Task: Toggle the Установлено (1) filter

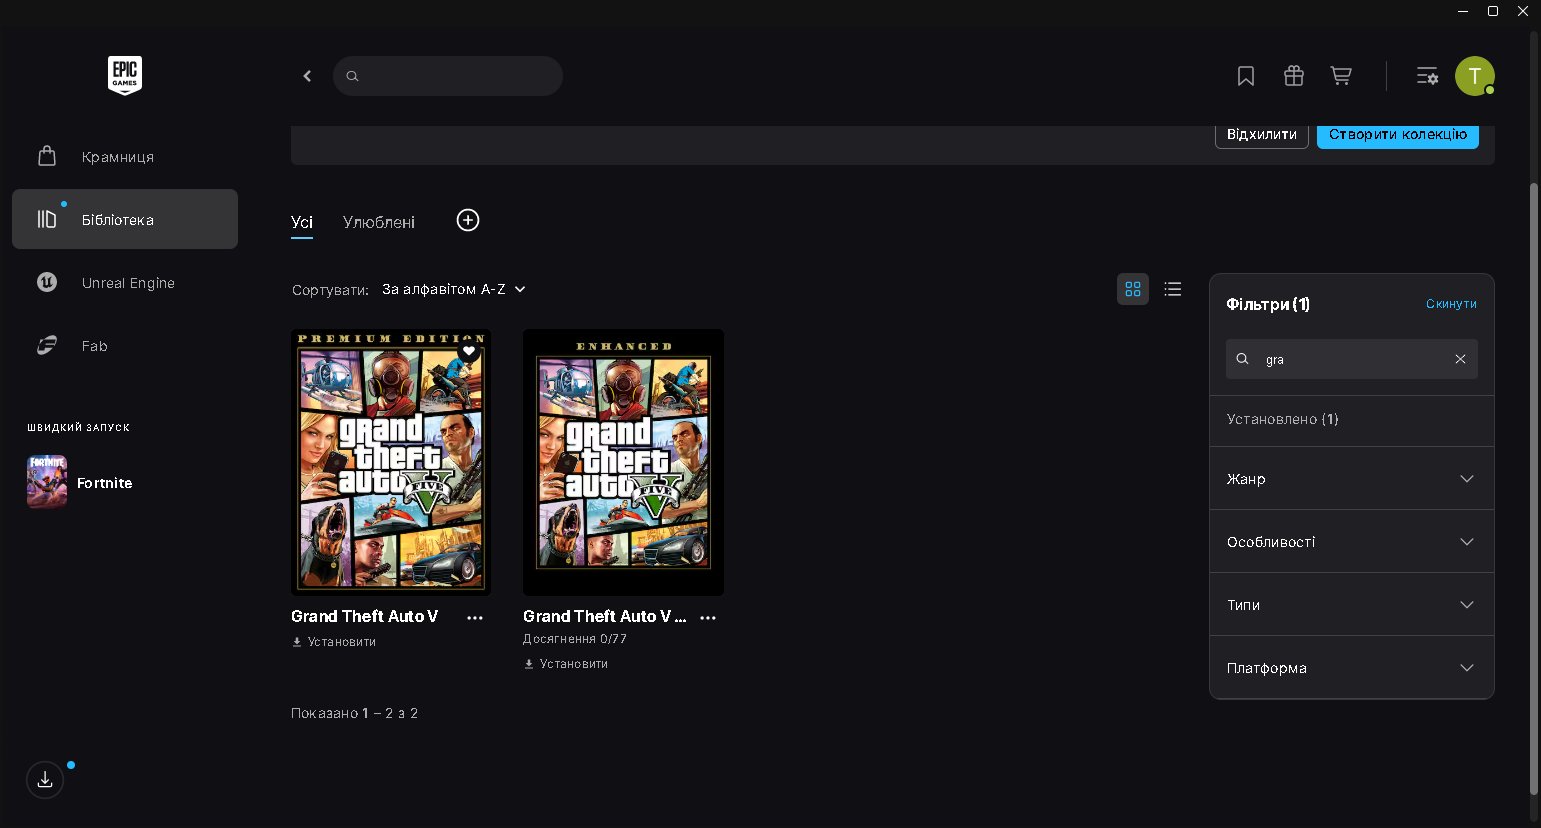Action: pos(1352,420)
